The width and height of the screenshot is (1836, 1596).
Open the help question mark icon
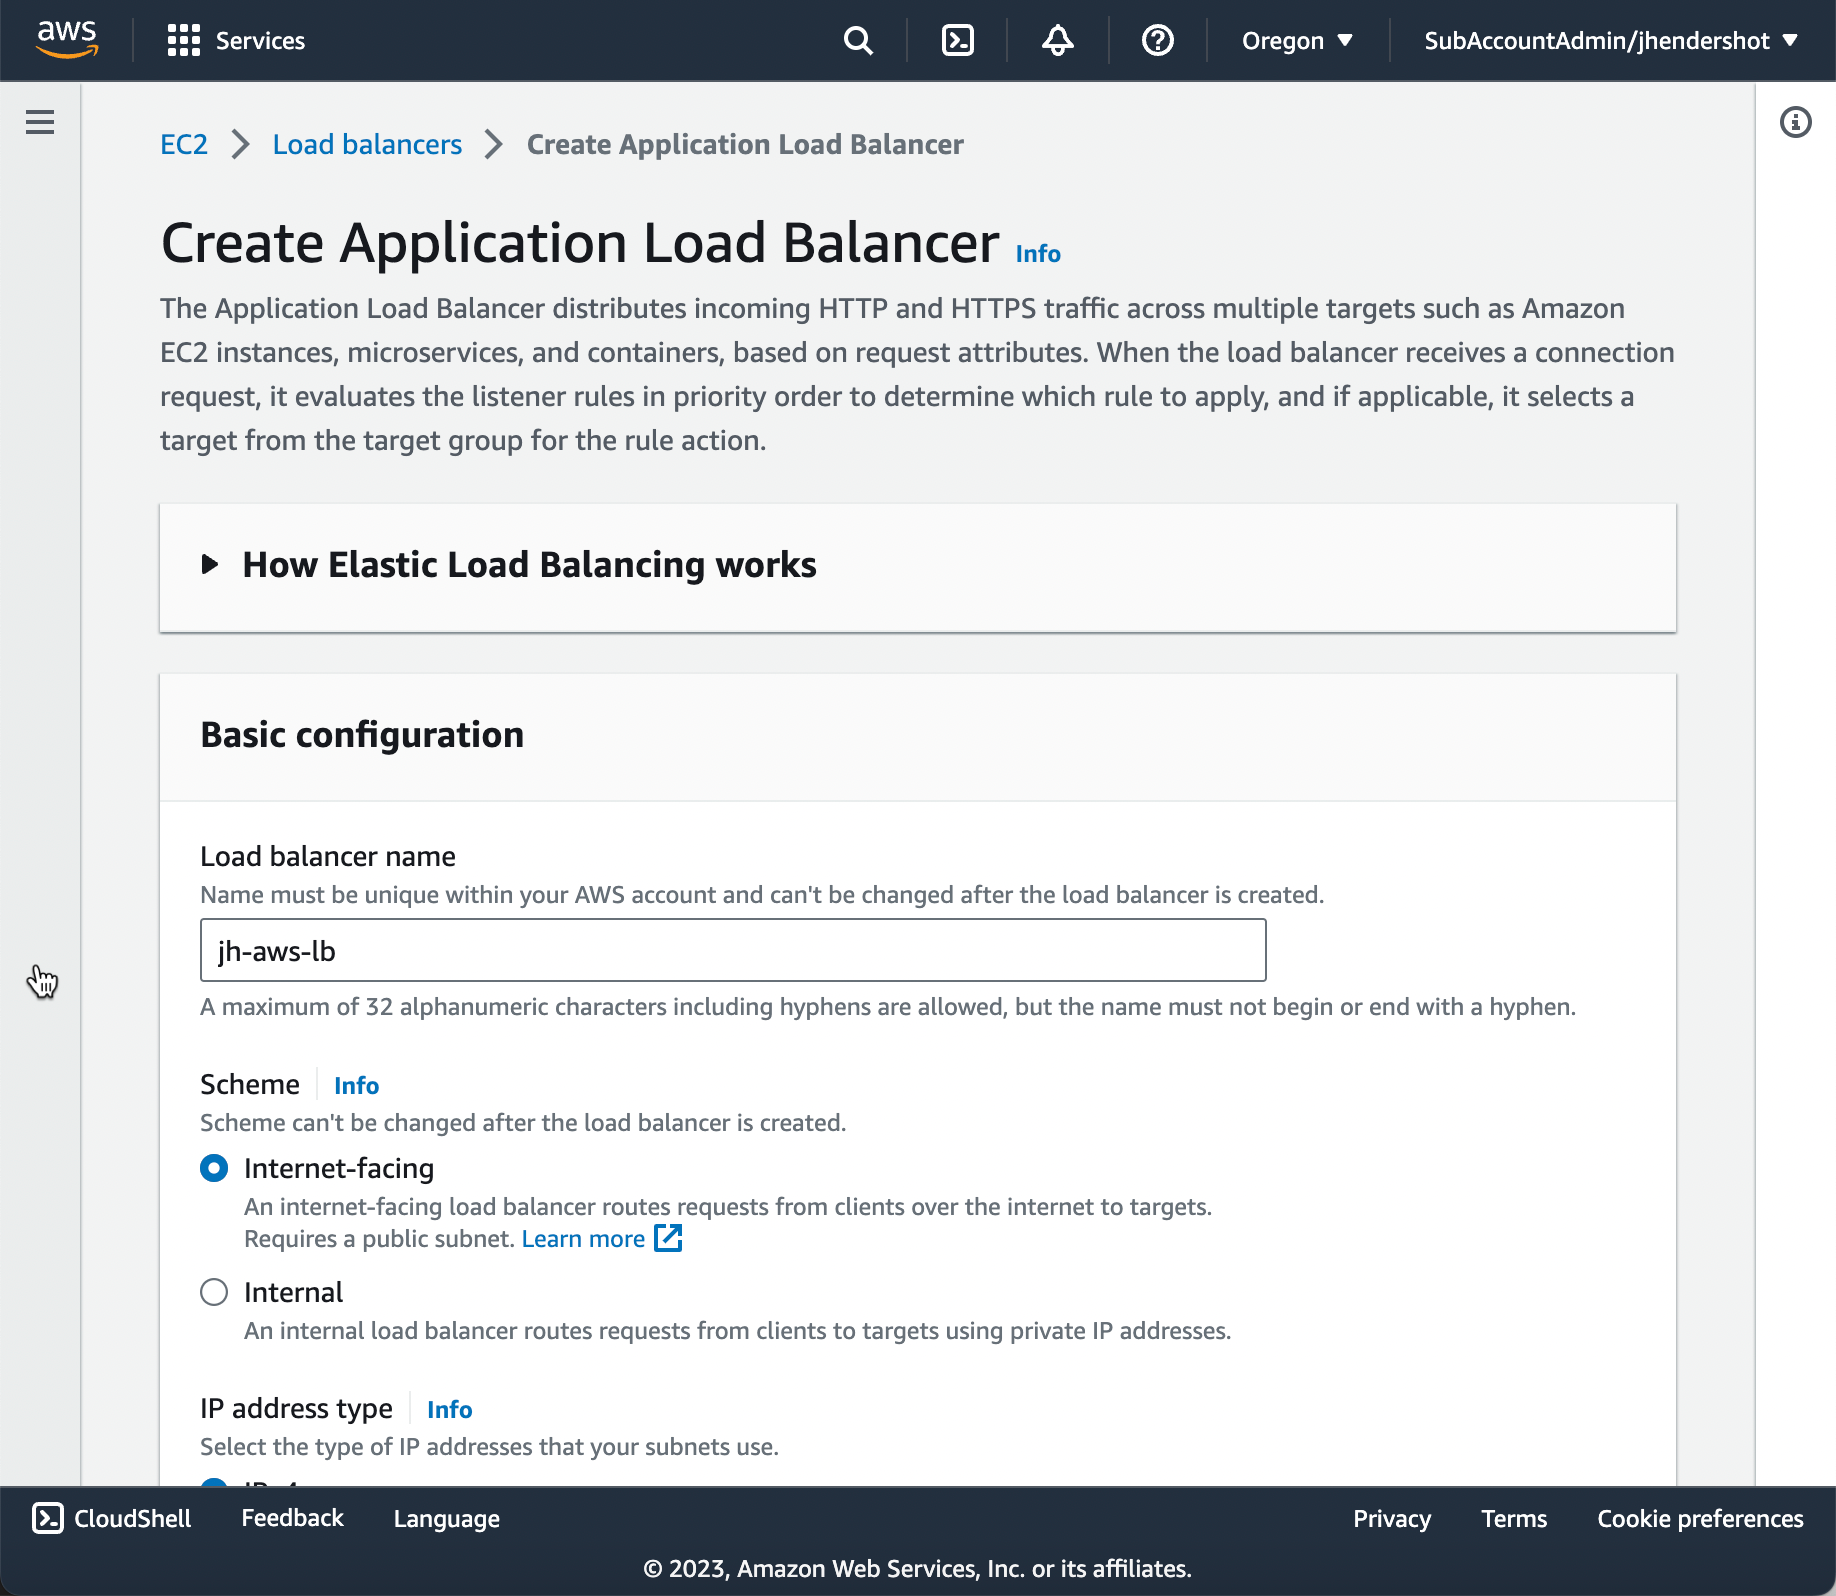(1157, 41)
